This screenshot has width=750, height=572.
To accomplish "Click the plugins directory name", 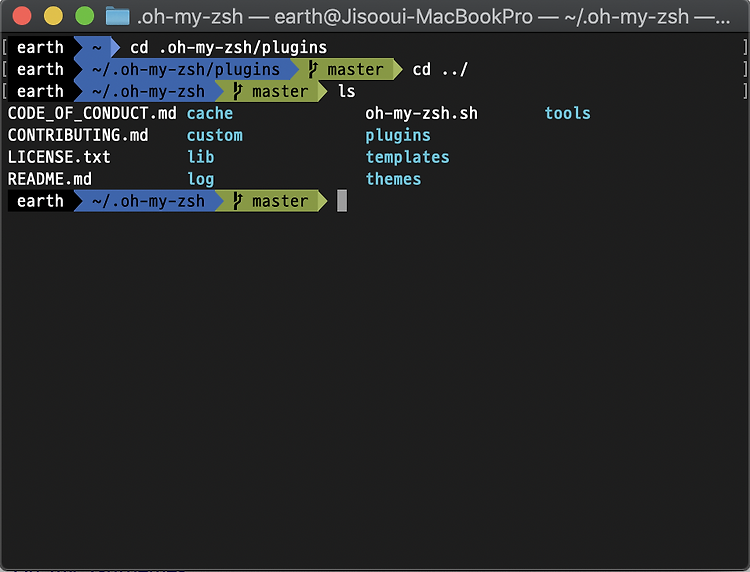I will (x=398, y=136).
